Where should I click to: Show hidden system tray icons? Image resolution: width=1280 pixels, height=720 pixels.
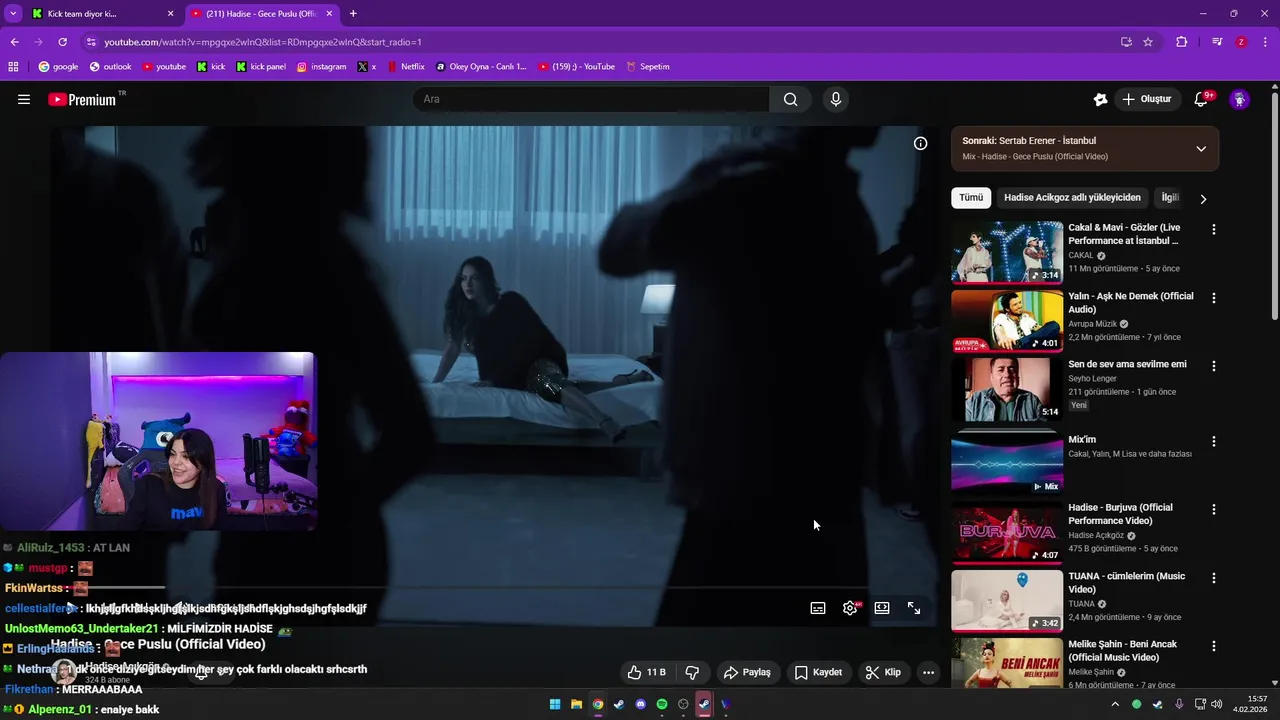(1115, 704)
